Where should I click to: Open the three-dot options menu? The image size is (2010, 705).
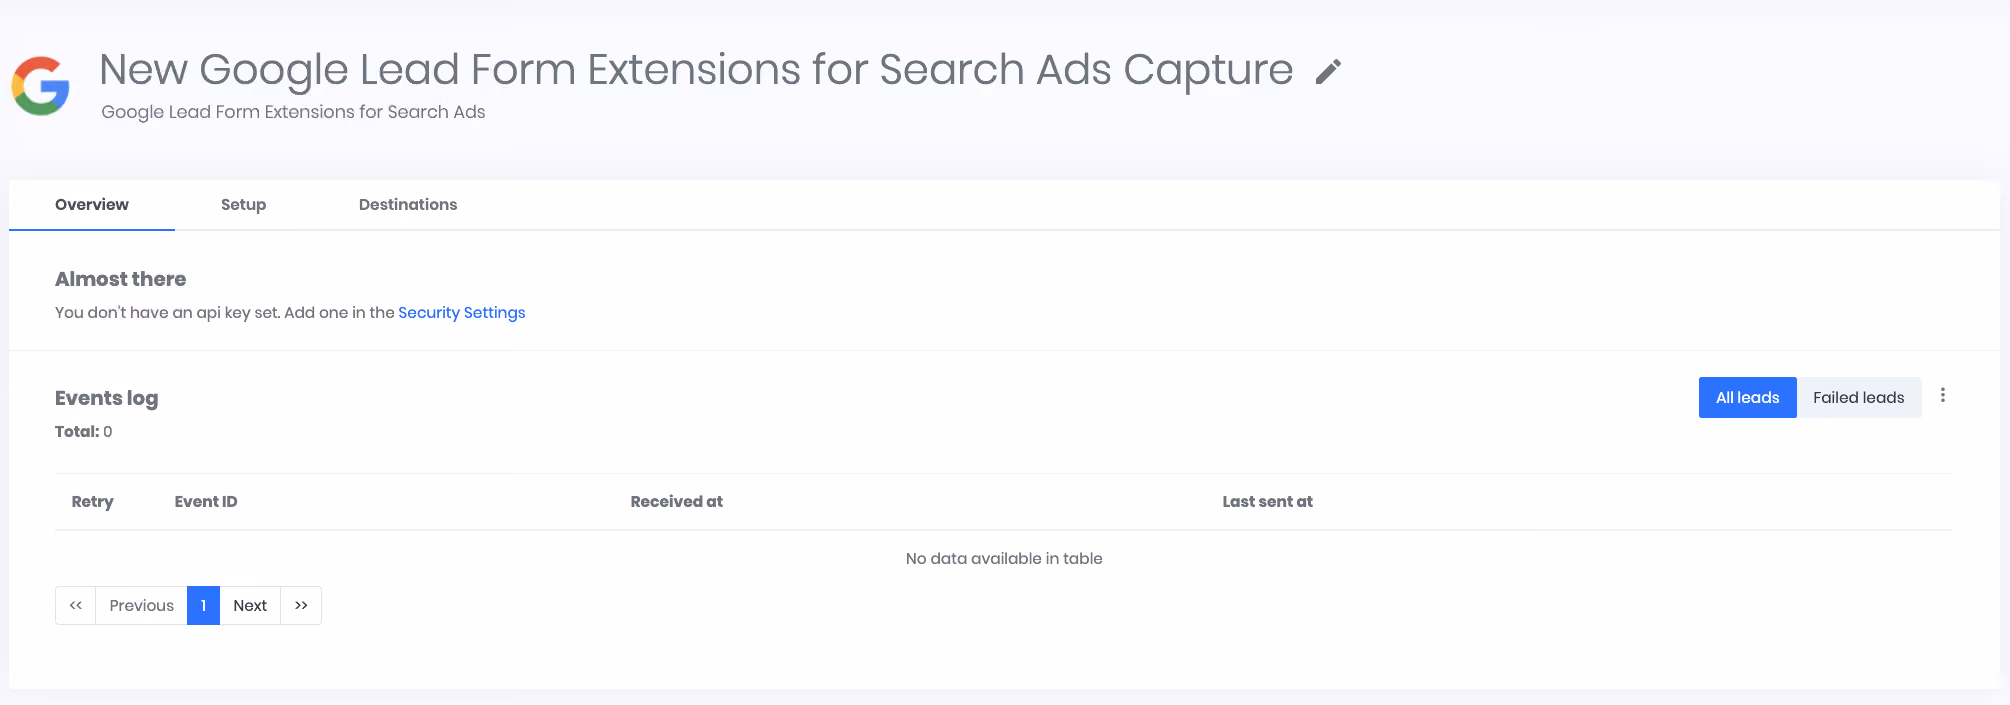1943,395
